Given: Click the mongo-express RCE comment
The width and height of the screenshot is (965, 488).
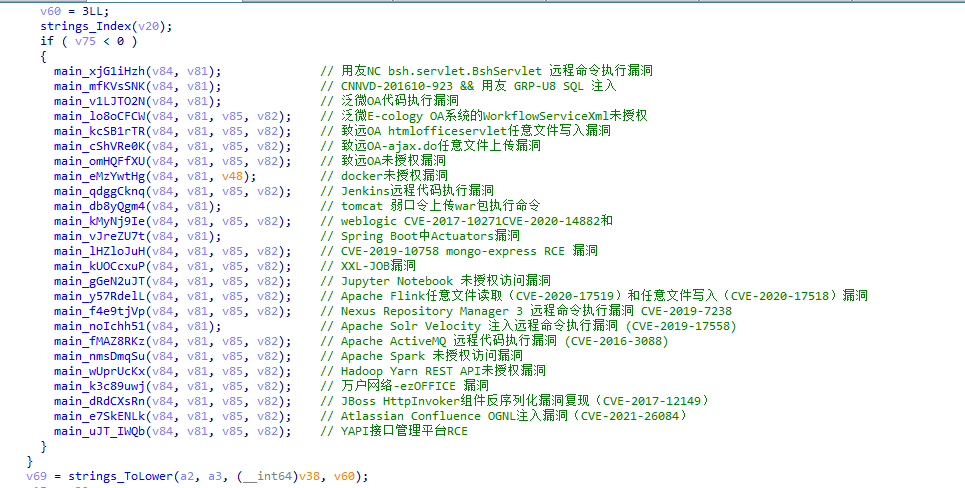Looking at the screenshot, I should coord(459,251).
